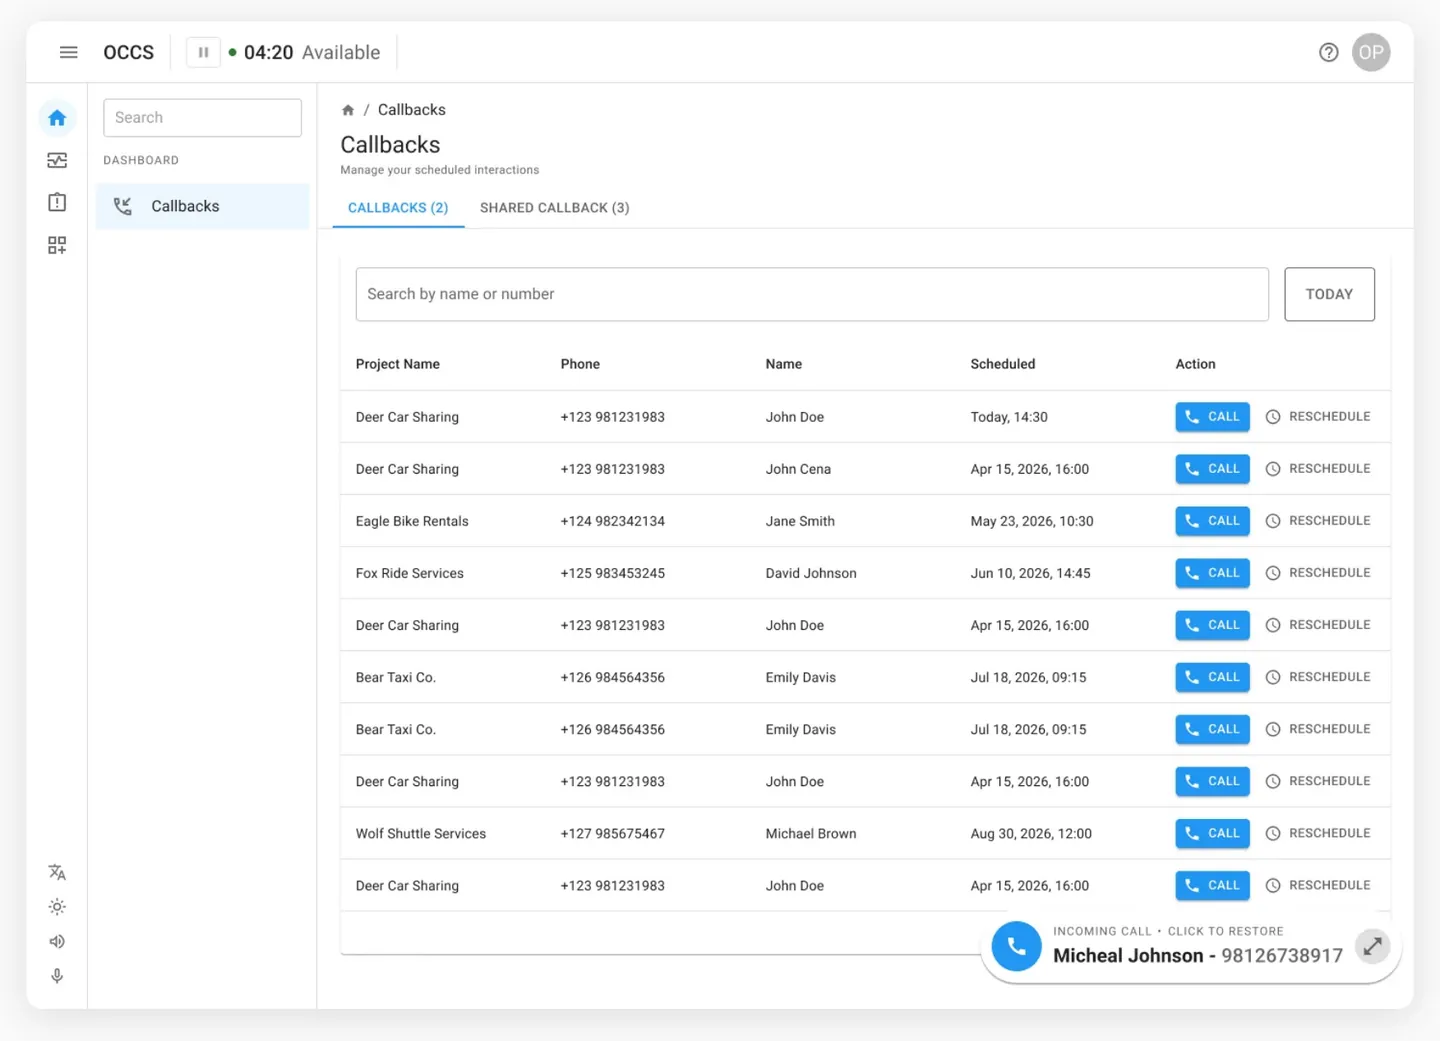Call John Cena

click(x=1212, y=469)
